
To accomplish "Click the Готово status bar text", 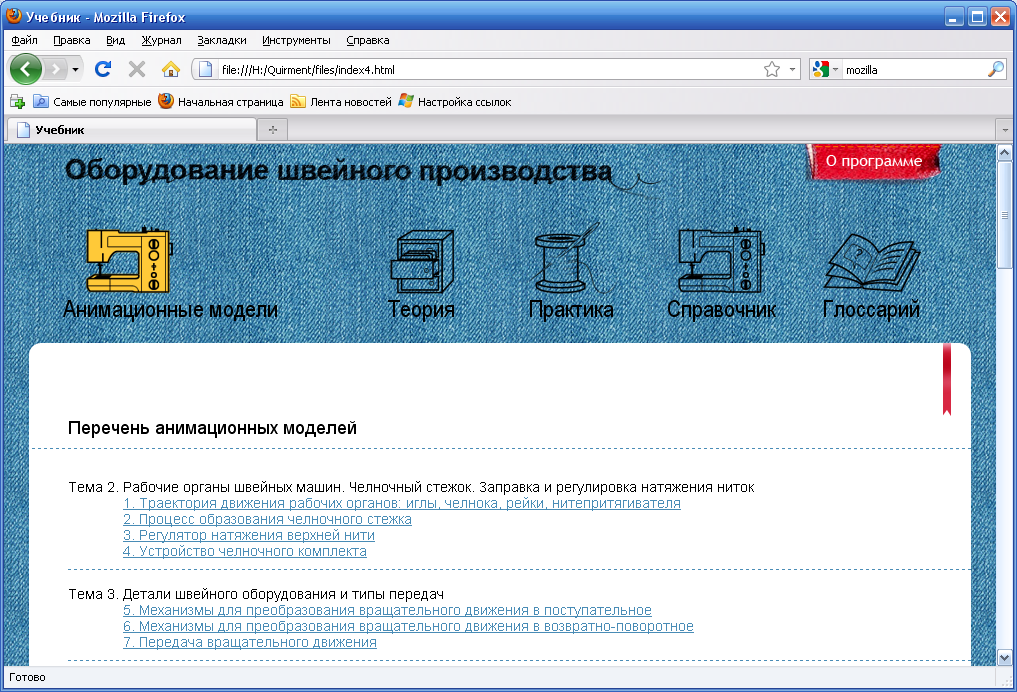I will click(x=27, y=677).
